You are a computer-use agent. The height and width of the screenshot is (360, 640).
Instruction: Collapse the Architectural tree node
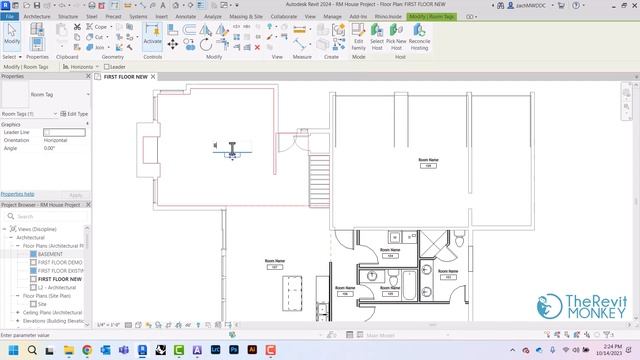(x=11, y=237)
